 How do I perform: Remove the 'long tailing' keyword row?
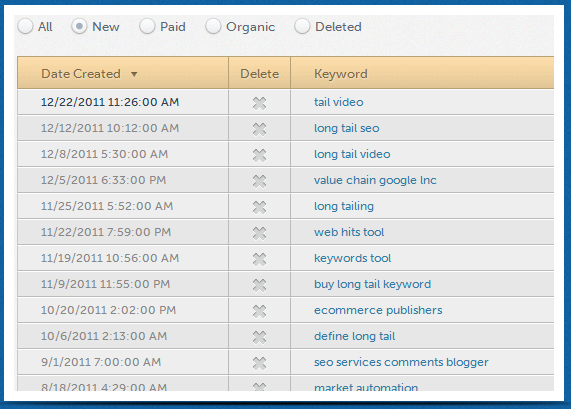tap(259, 207)
